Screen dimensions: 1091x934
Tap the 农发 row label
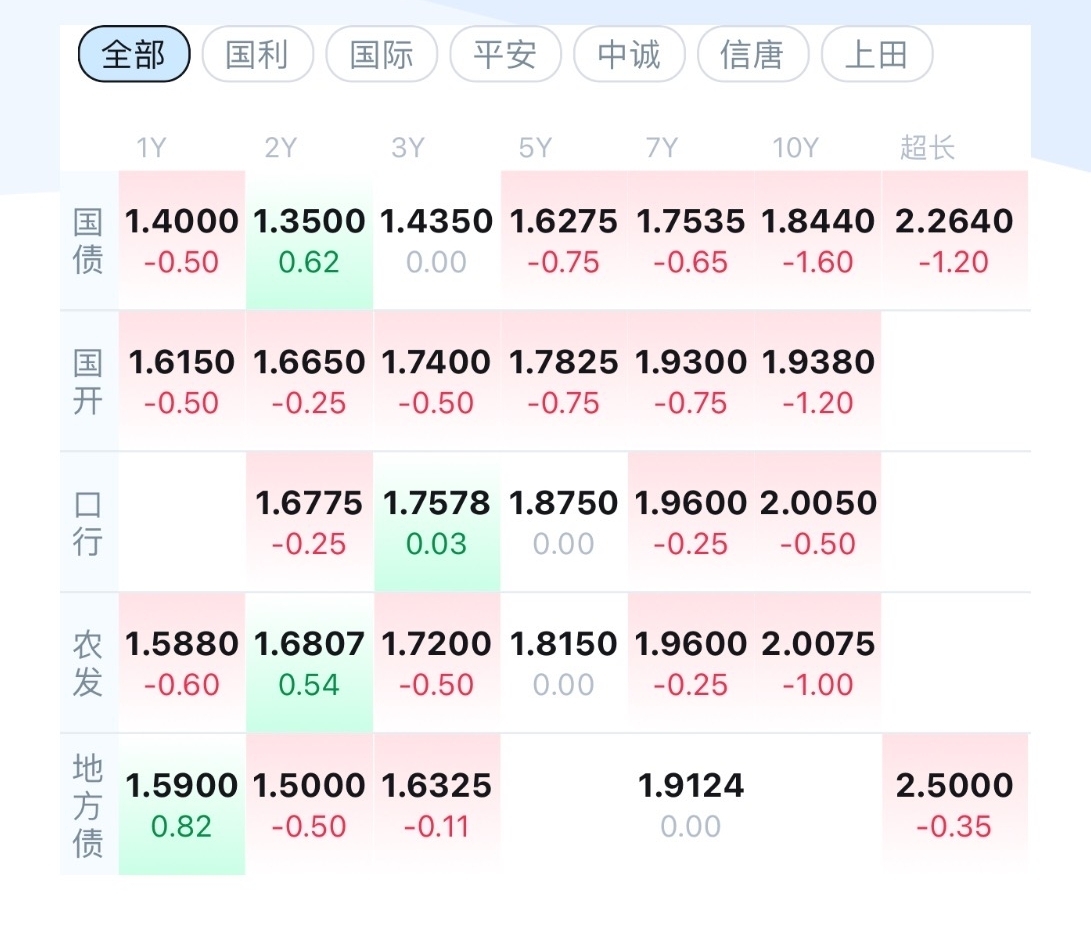pos(88,663)
